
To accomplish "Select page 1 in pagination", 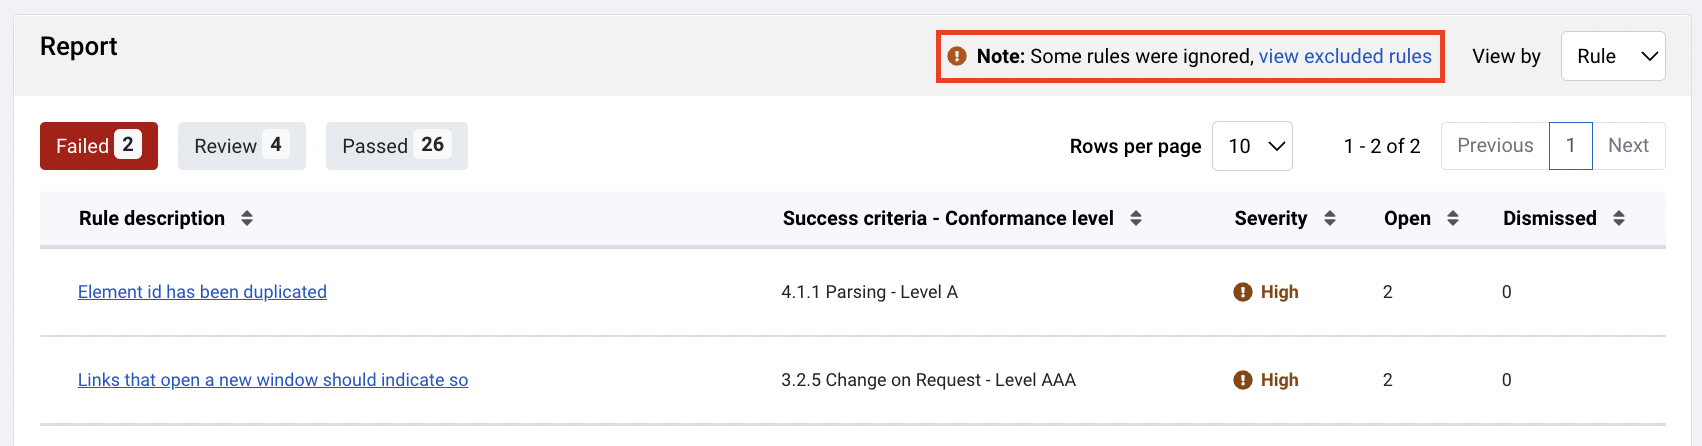I will tap(1571, 146).
